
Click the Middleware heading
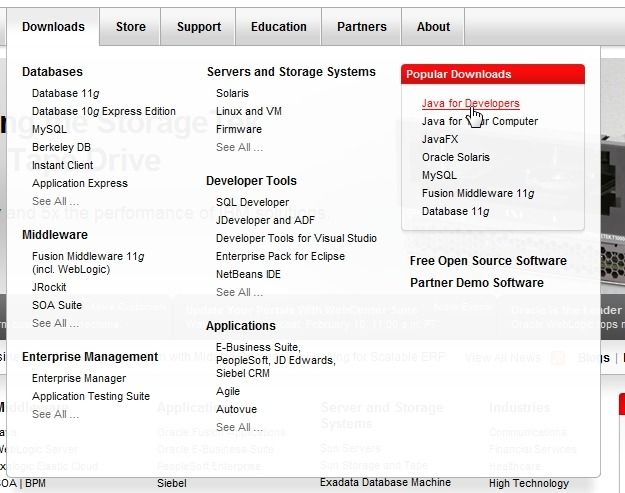point(55,235)
